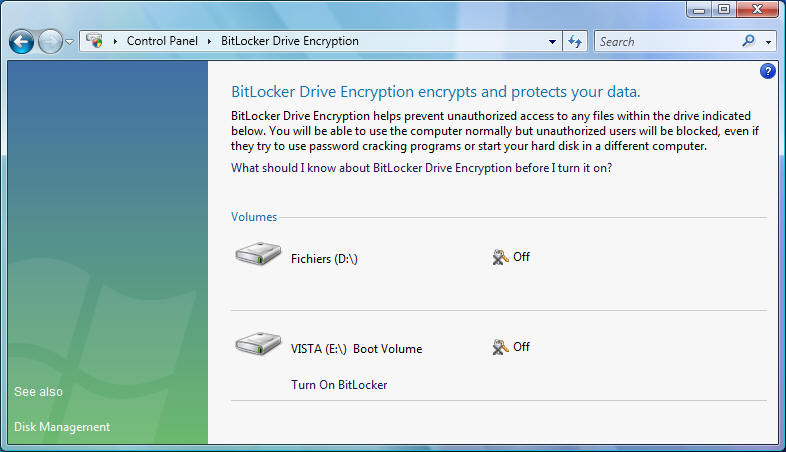The image size is (786, 452).
Task: Select the Fichiers (D:\) drive icon
Action: 259,256
